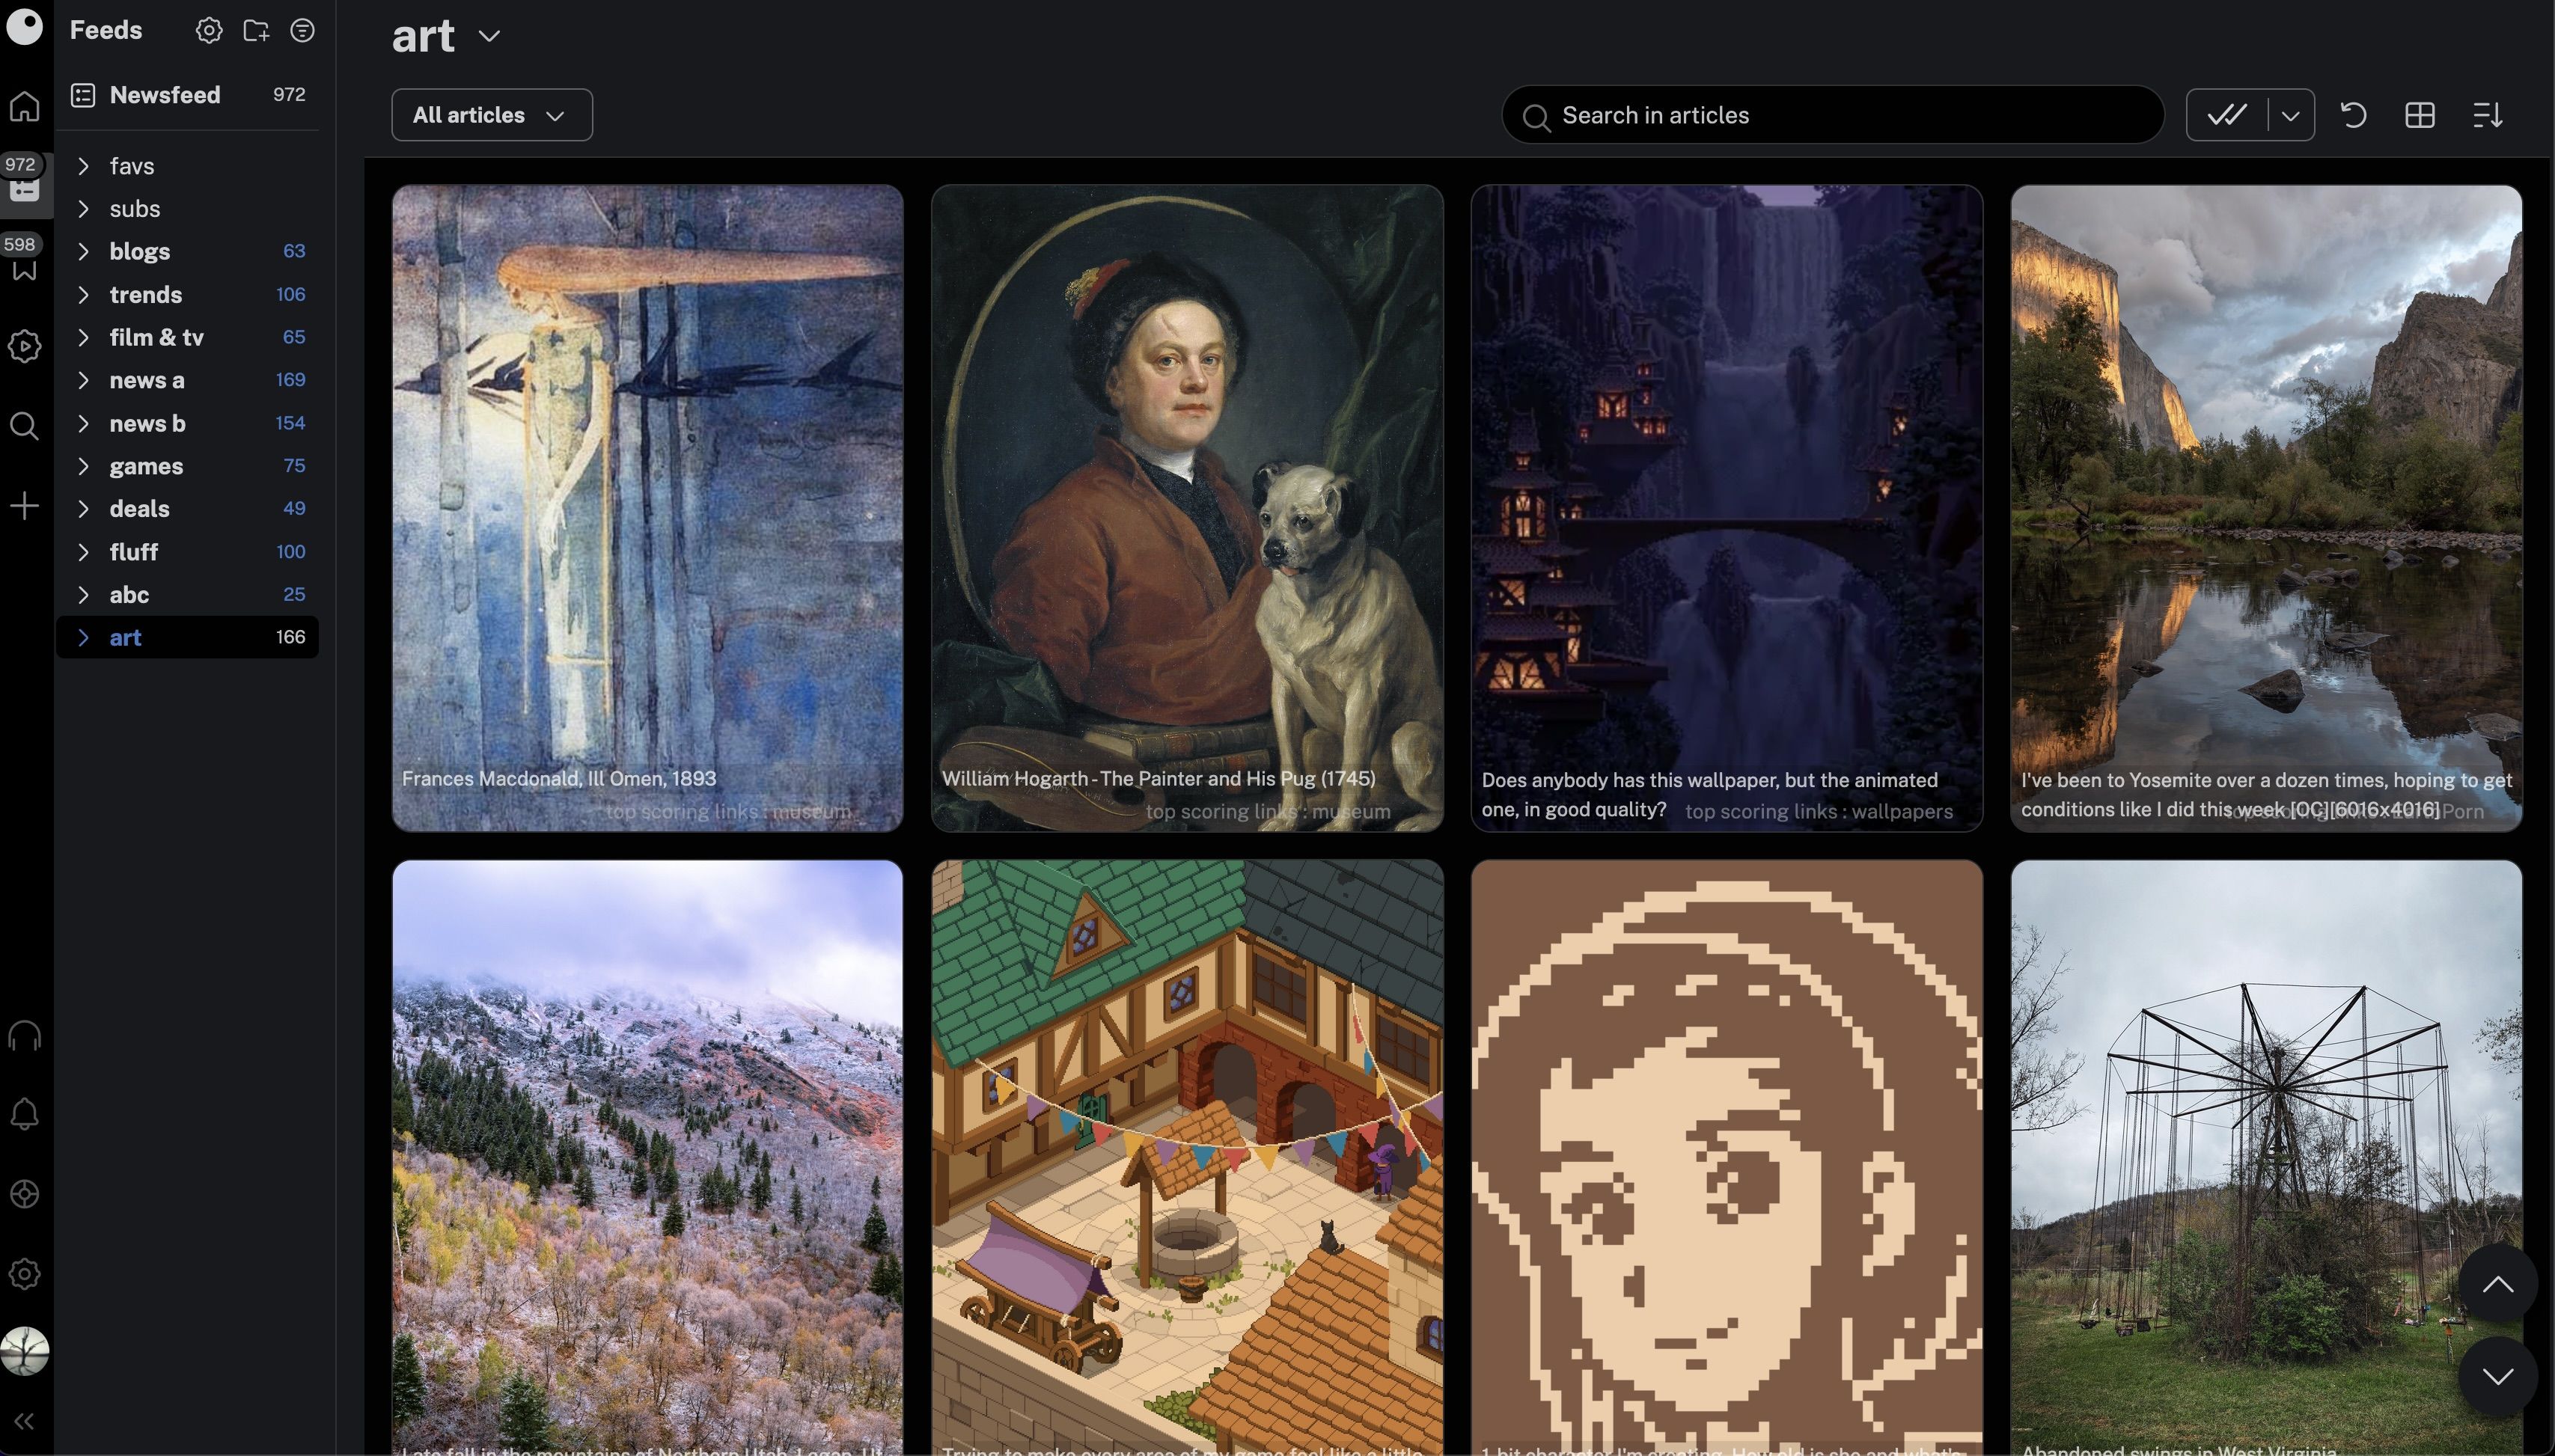Select the 'film & tv' feed item
2555x1456 pixels.
[156, 337]
